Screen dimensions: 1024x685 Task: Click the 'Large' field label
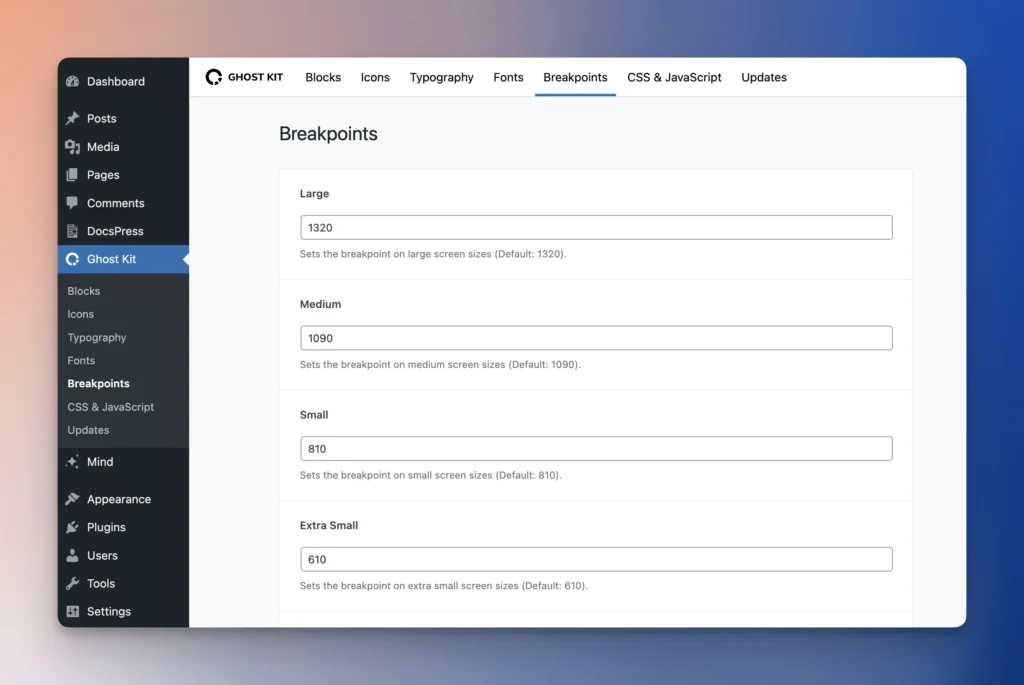314,194
